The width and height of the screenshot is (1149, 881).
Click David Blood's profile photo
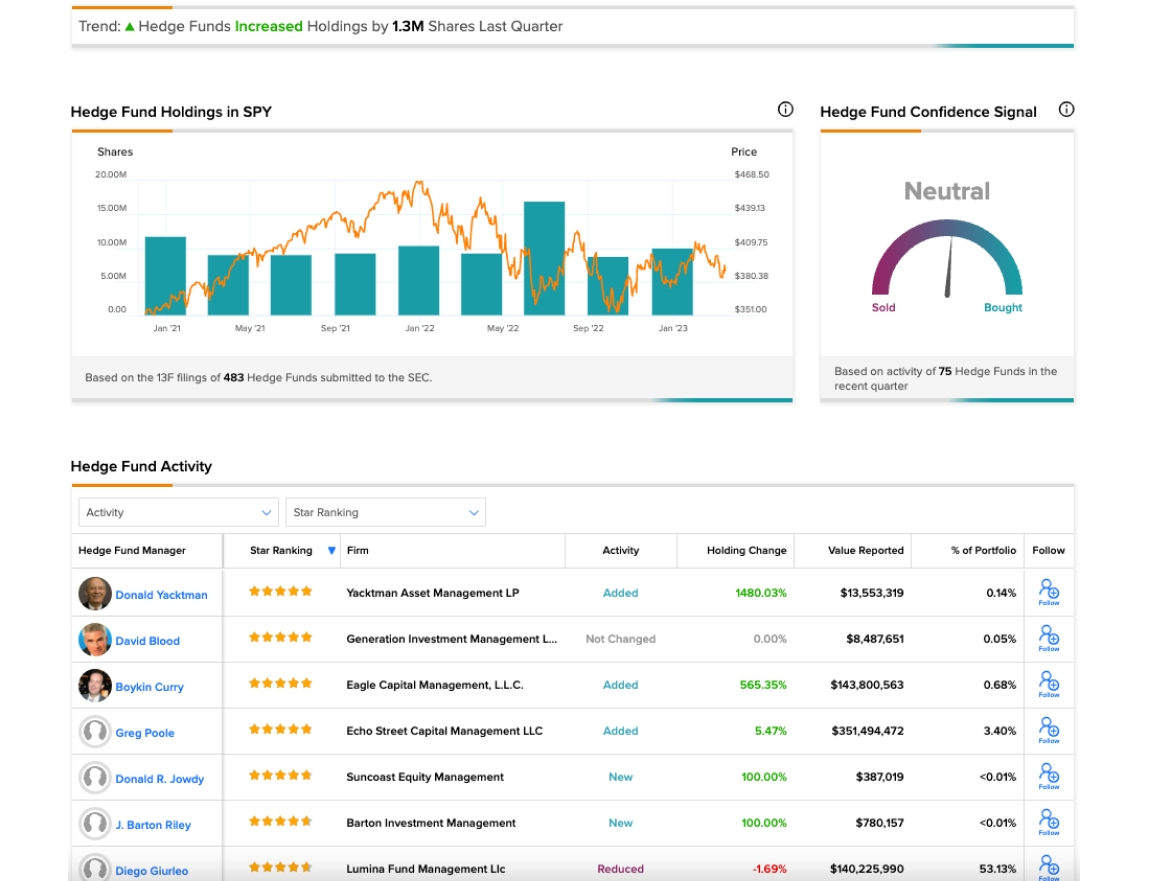[x=95, y=640]
